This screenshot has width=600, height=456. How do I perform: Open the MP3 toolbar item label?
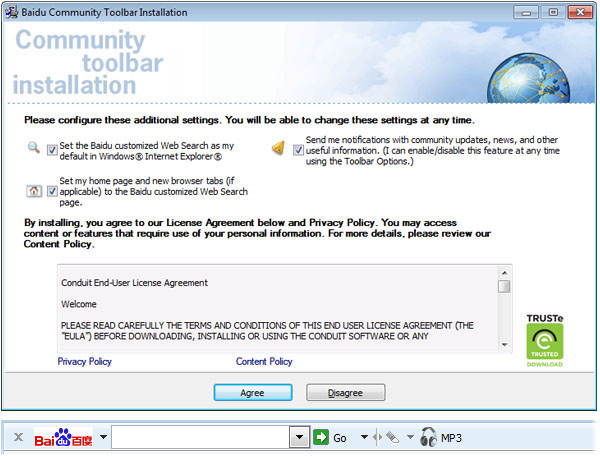coord(451,438)
